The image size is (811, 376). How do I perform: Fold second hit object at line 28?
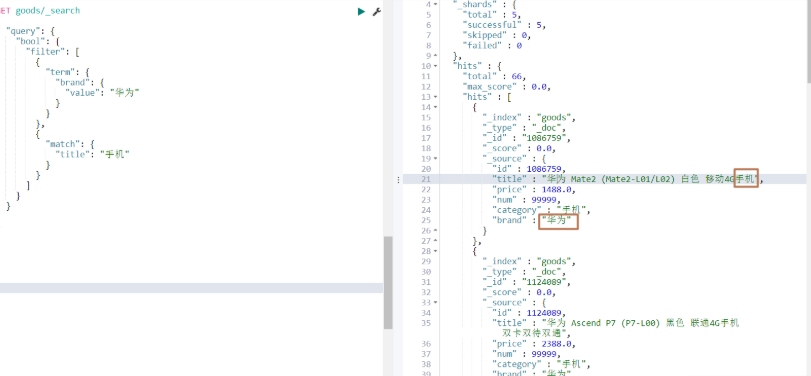(435, 251)
